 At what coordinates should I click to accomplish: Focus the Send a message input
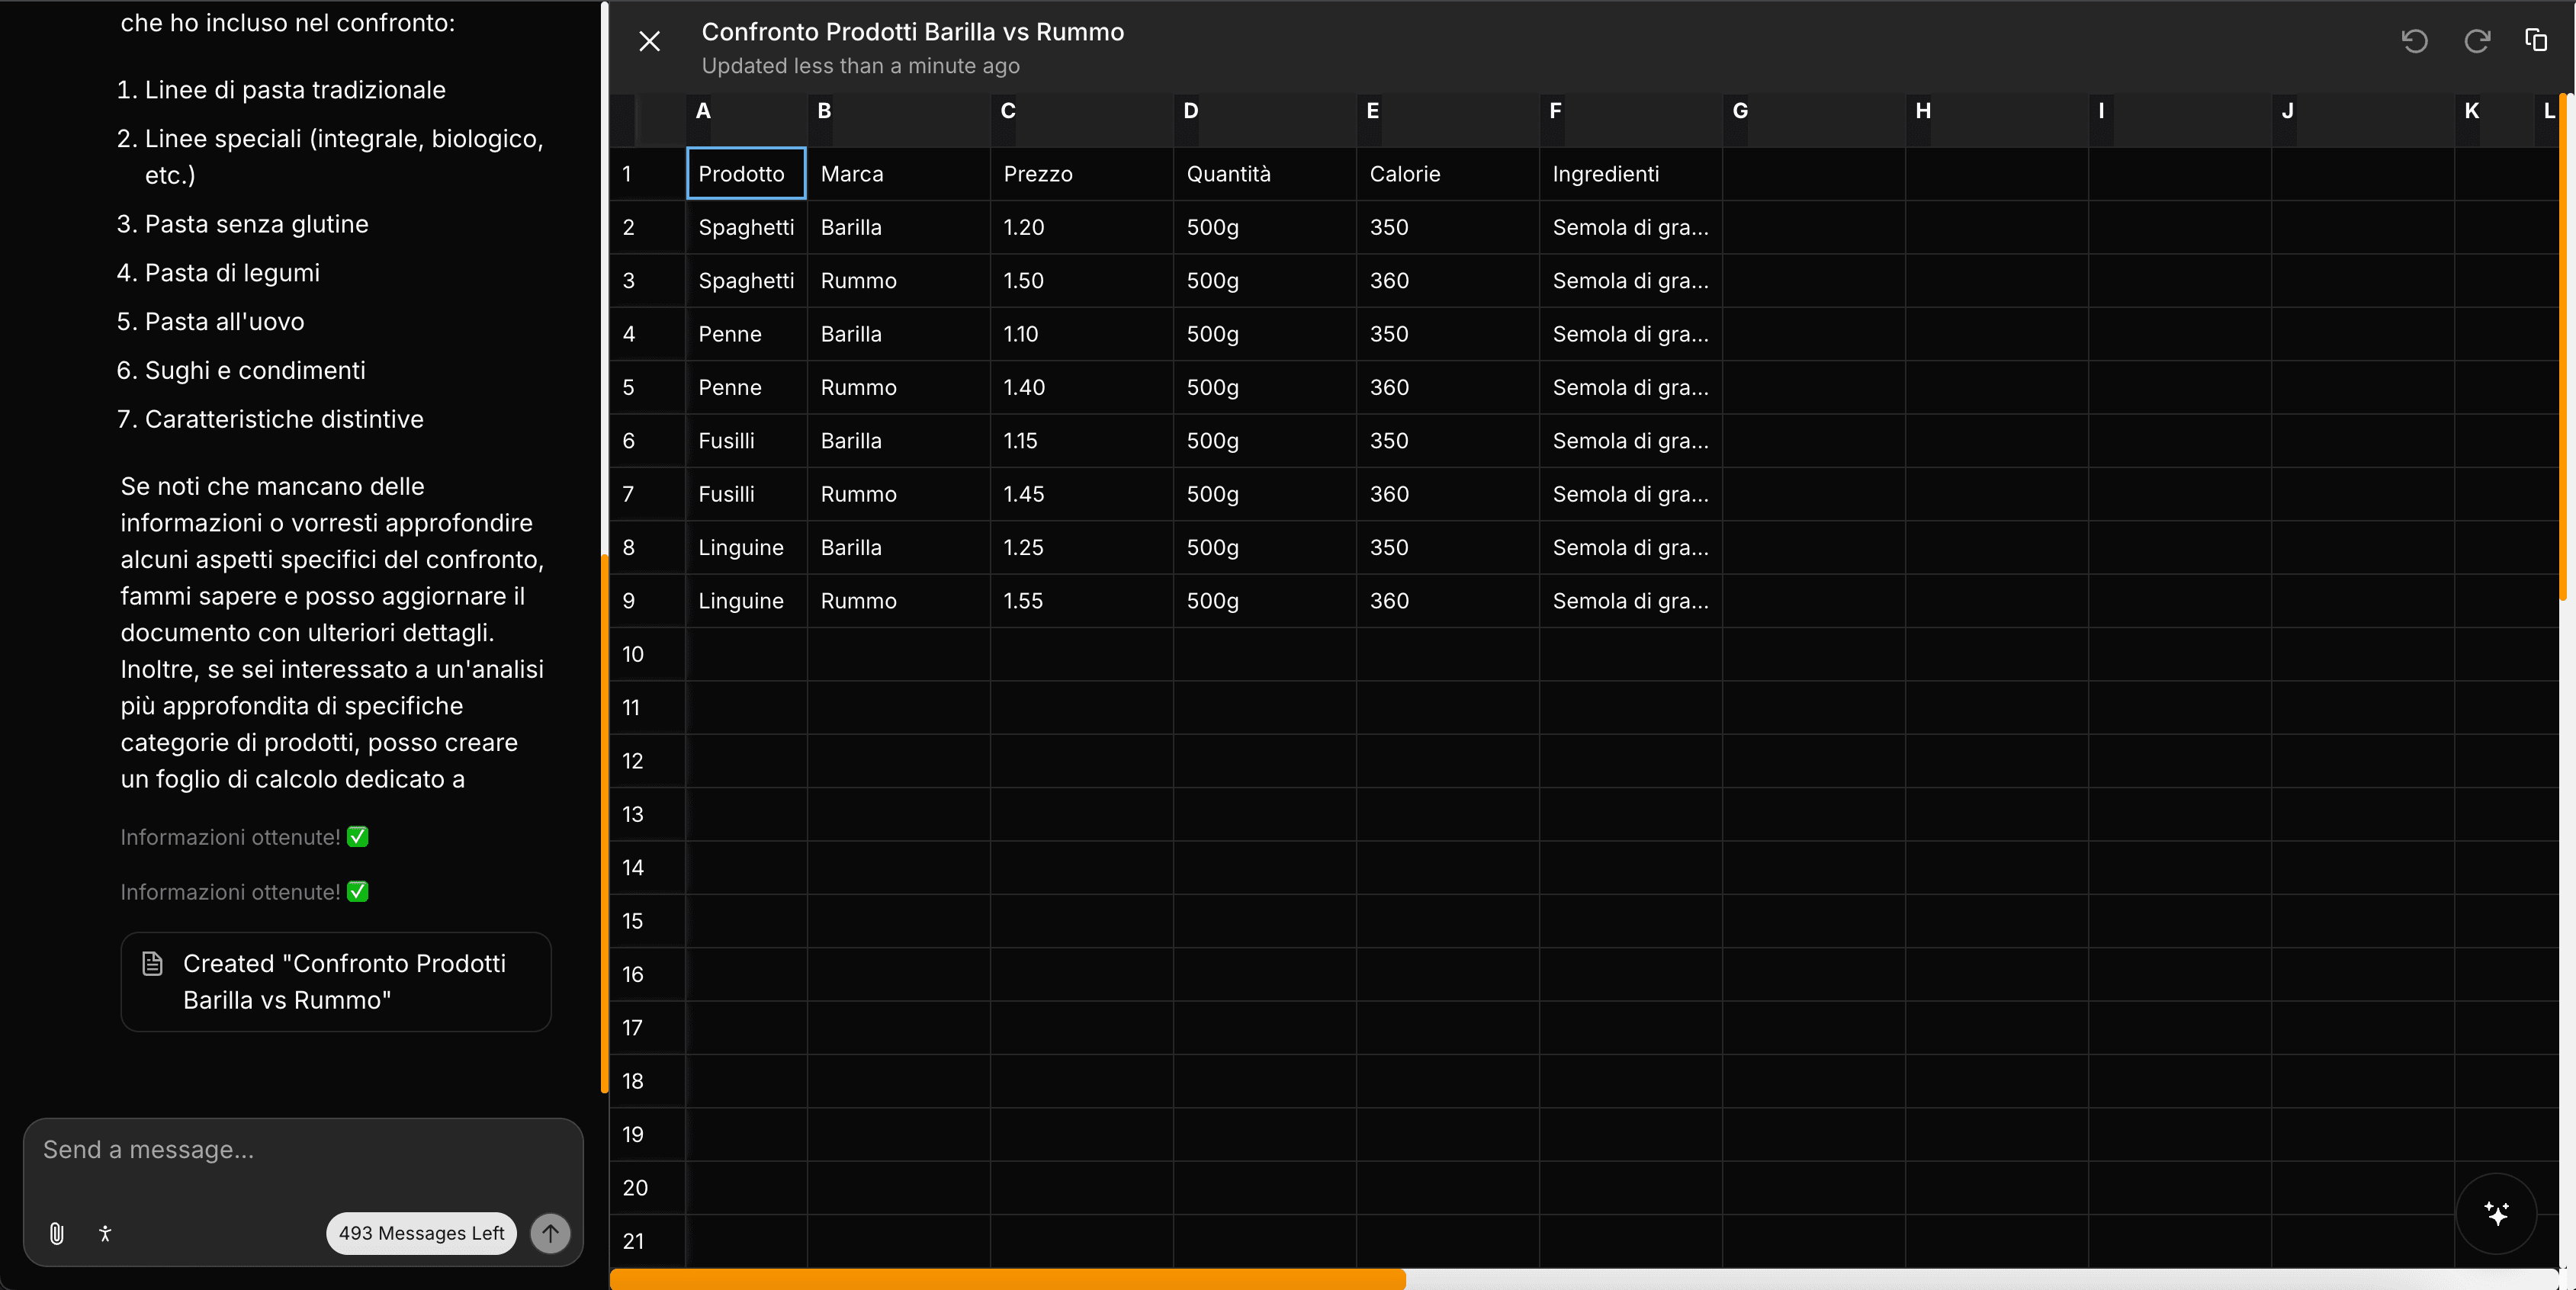303,1150
